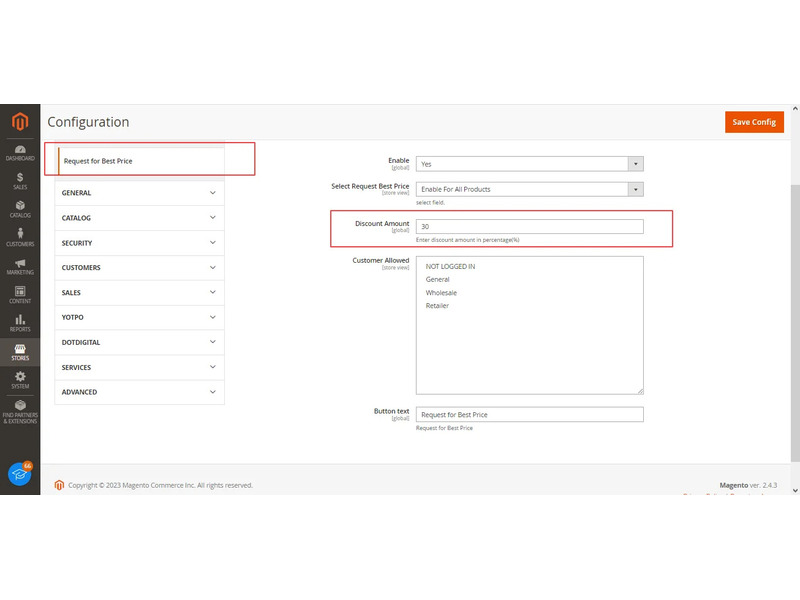Click the scrollbar up arrow
Viewport: 800px width, 600px height.
[795, 109]
